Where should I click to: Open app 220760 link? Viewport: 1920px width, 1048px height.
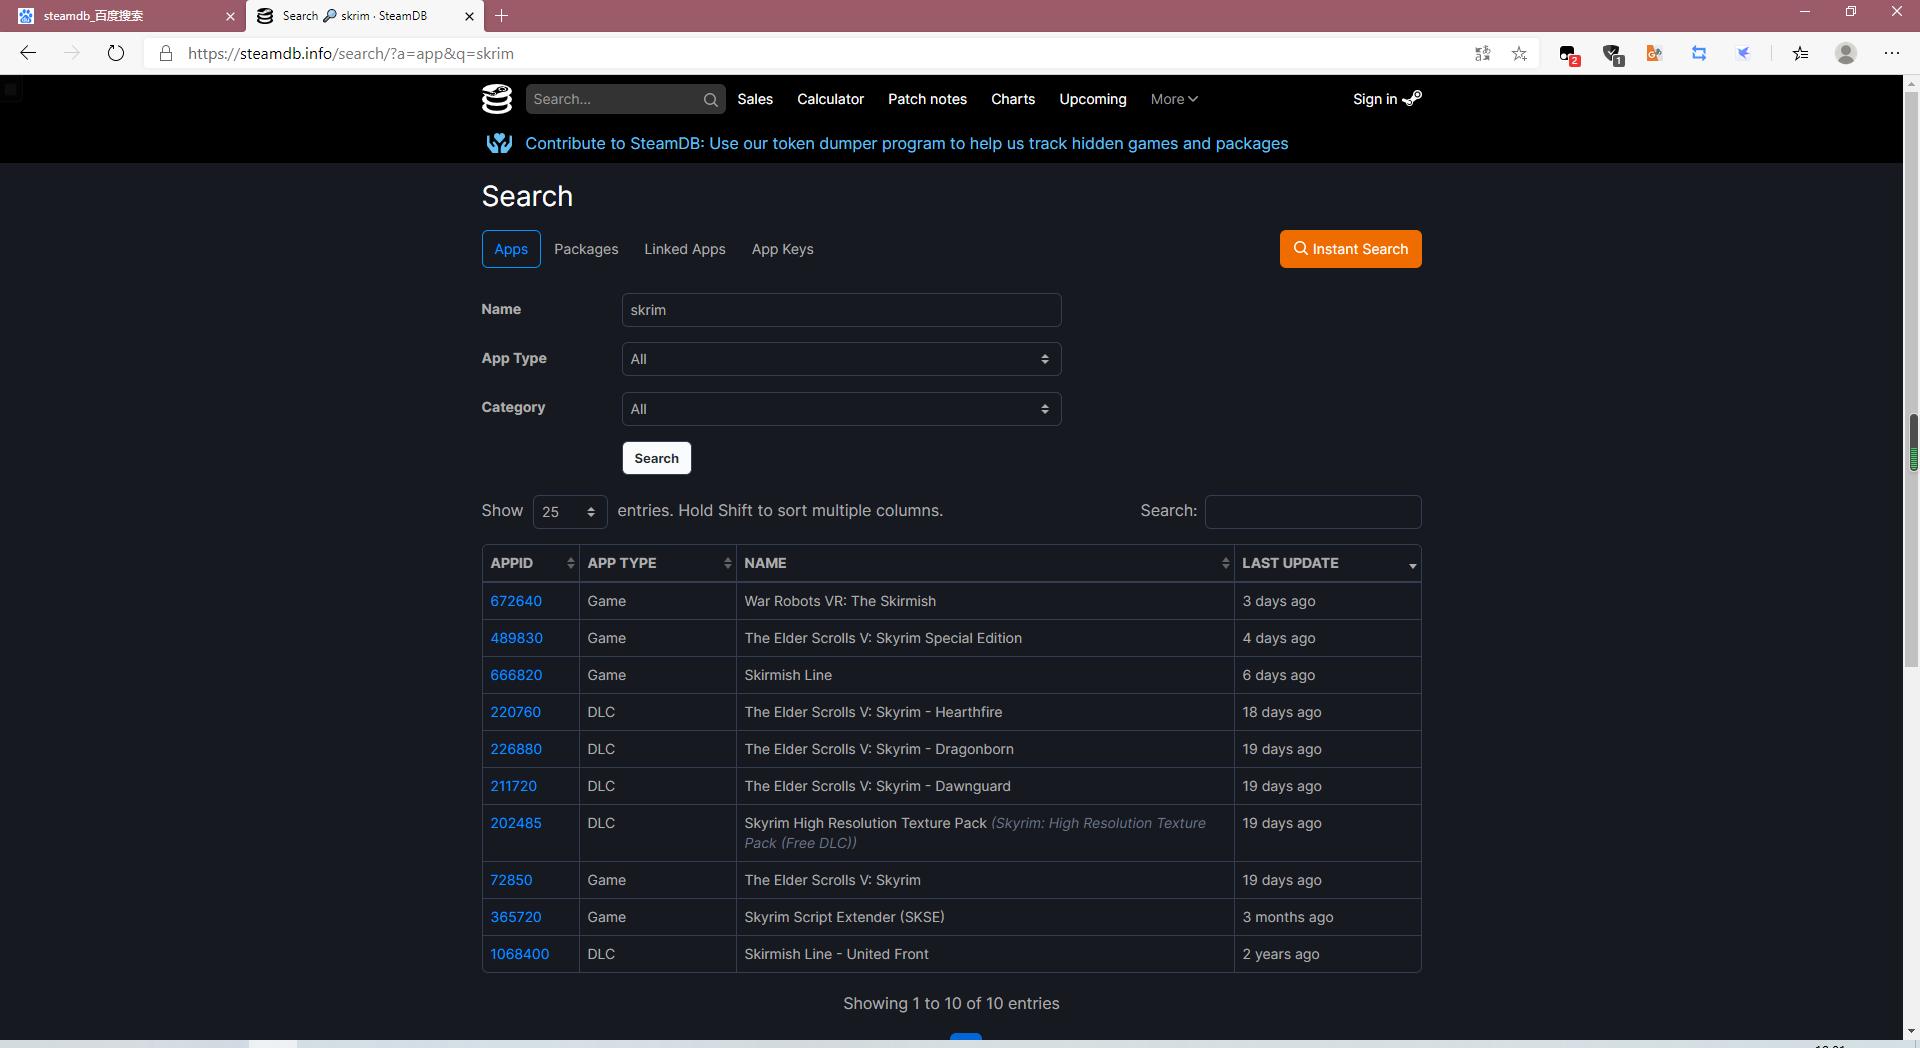point(515,712)
